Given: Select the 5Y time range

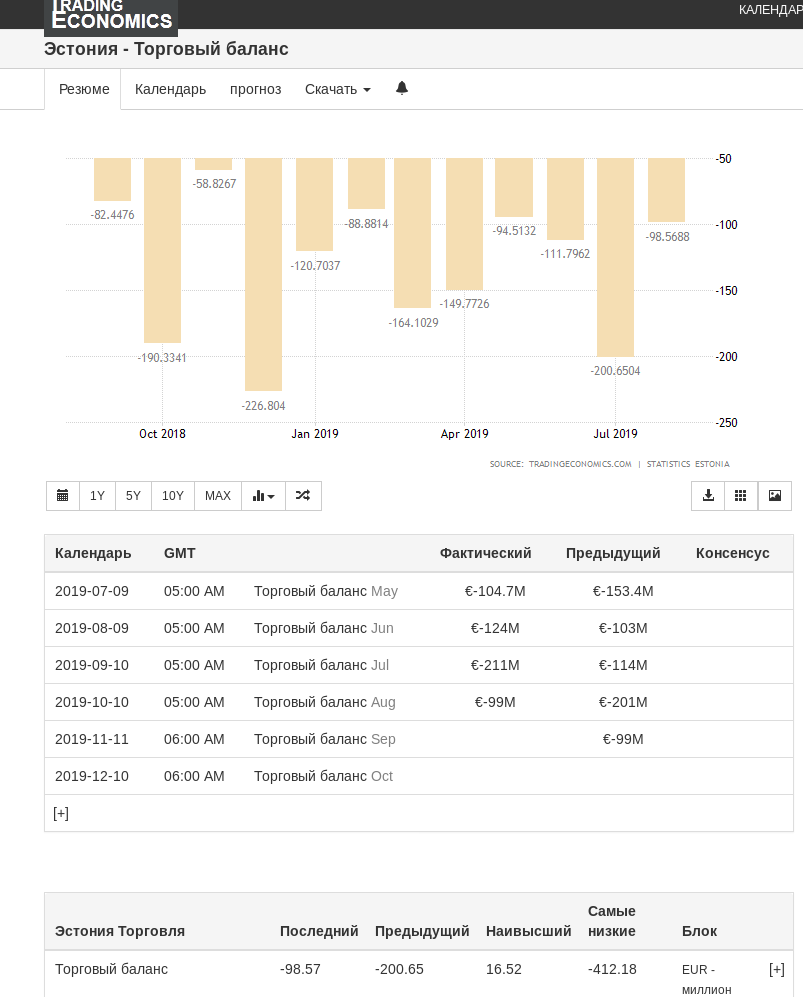Looking at the screenshot, I should (133, 496).
